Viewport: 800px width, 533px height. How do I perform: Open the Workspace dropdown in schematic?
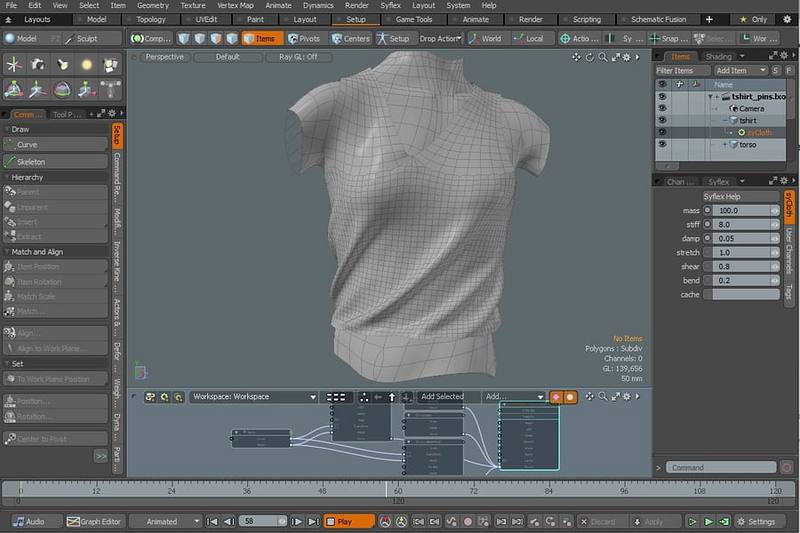254,397
